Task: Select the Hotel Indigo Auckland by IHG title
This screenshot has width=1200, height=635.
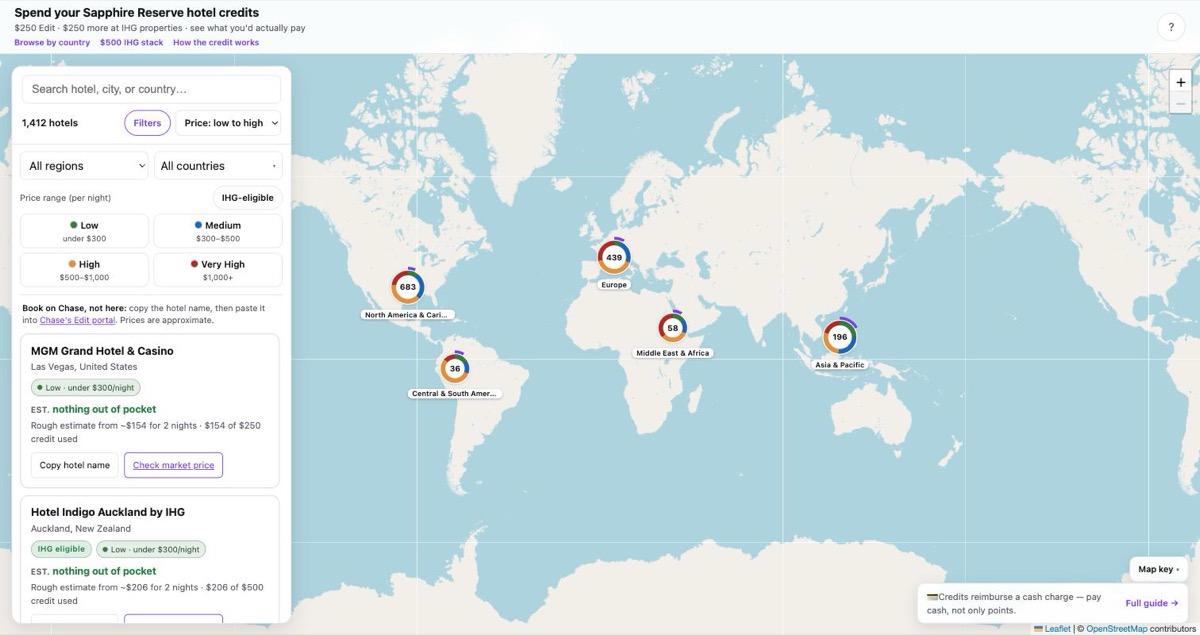Action: [x=108, y=512]
